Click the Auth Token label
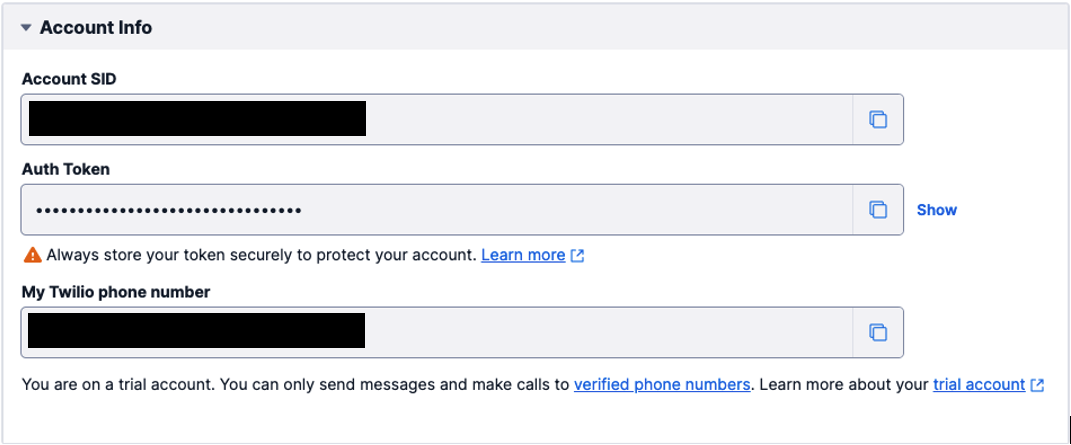Screen dimensions: 1071x445 (x=66, y=169)
